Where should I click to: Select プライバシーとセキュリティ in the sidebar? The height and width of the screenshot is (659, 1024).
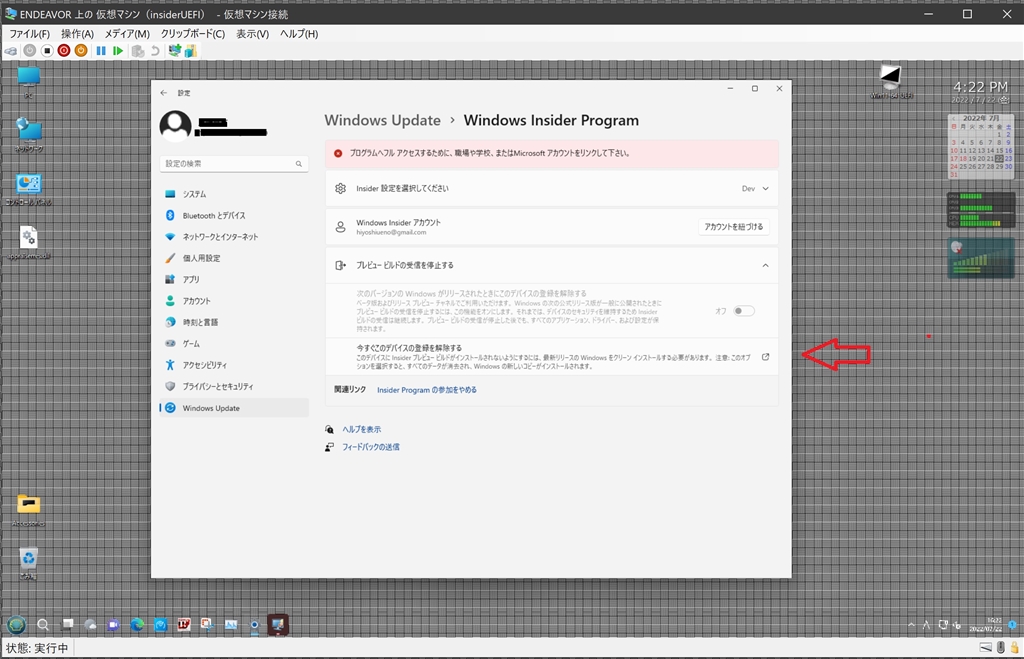tap(234, 387)
